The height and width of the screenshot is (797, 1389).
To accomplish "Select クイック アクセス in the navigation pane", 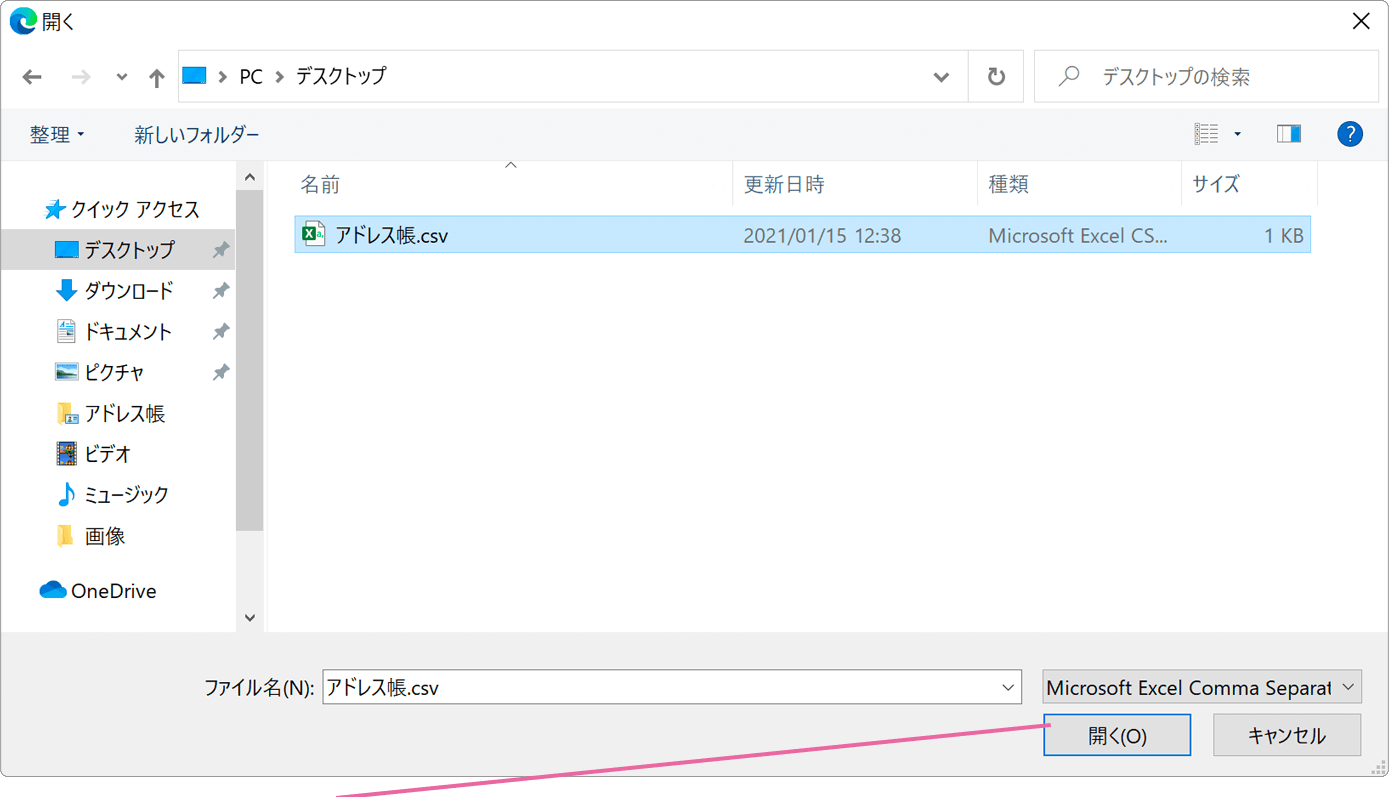I will pyautogui.click(x=122, y=209).
